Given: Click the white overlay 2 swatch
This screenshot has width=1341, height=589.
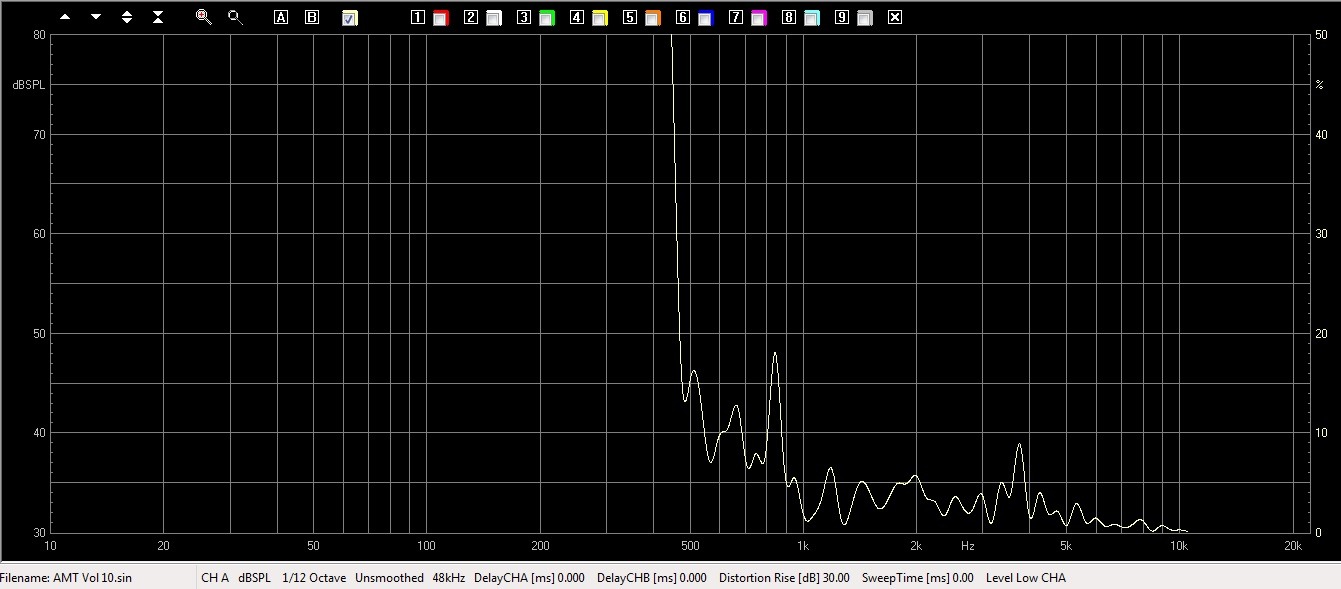Looking at the screenshot, I should 493,18.
